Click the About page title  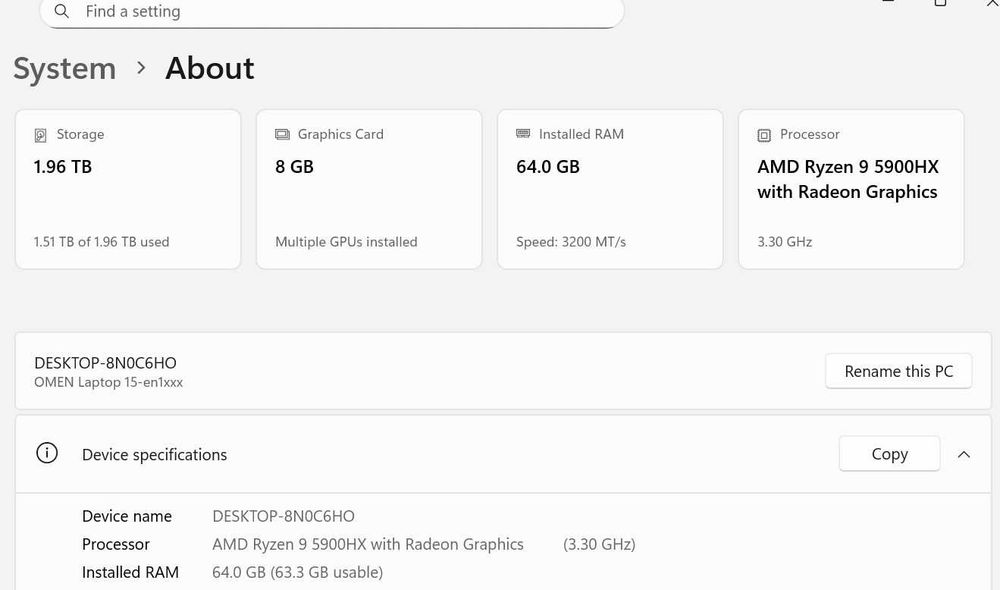pyautogui.click(x=209, y=68)
